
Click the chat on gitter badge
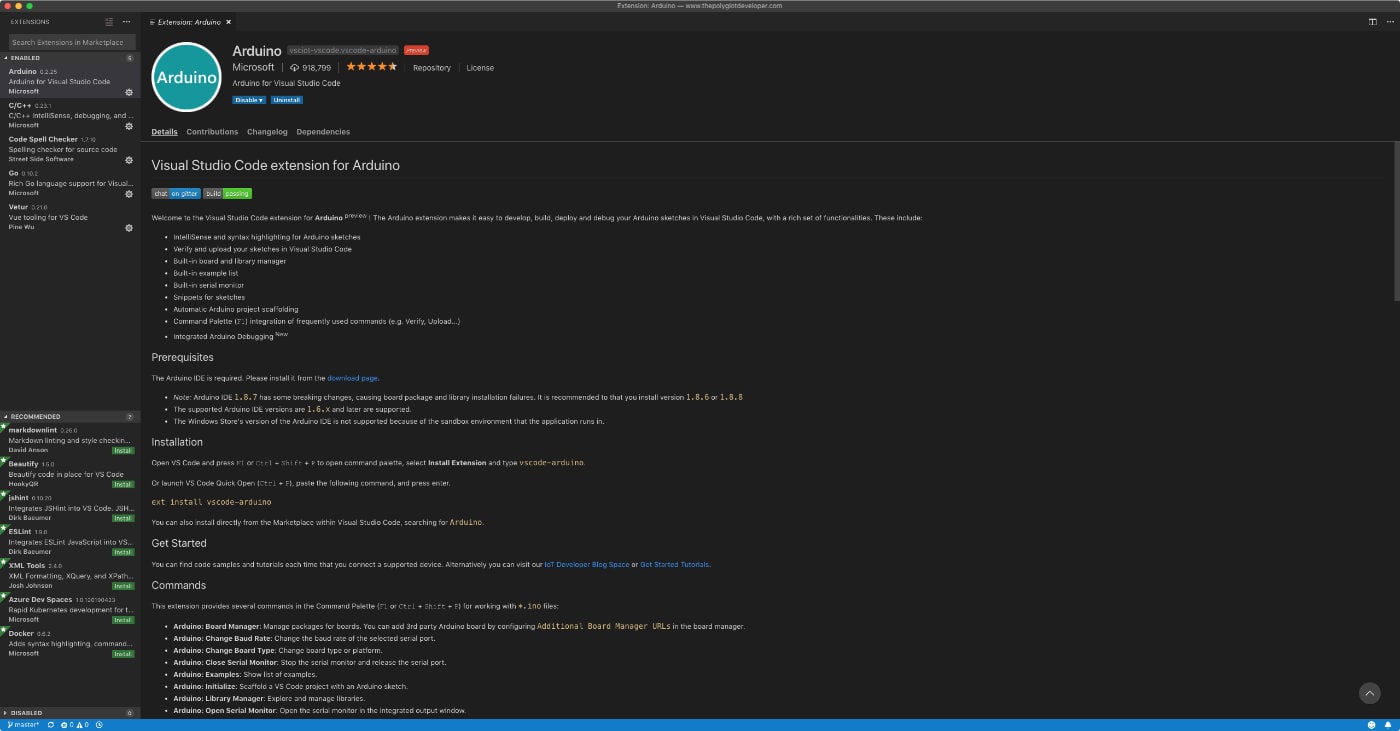point(176,193)
